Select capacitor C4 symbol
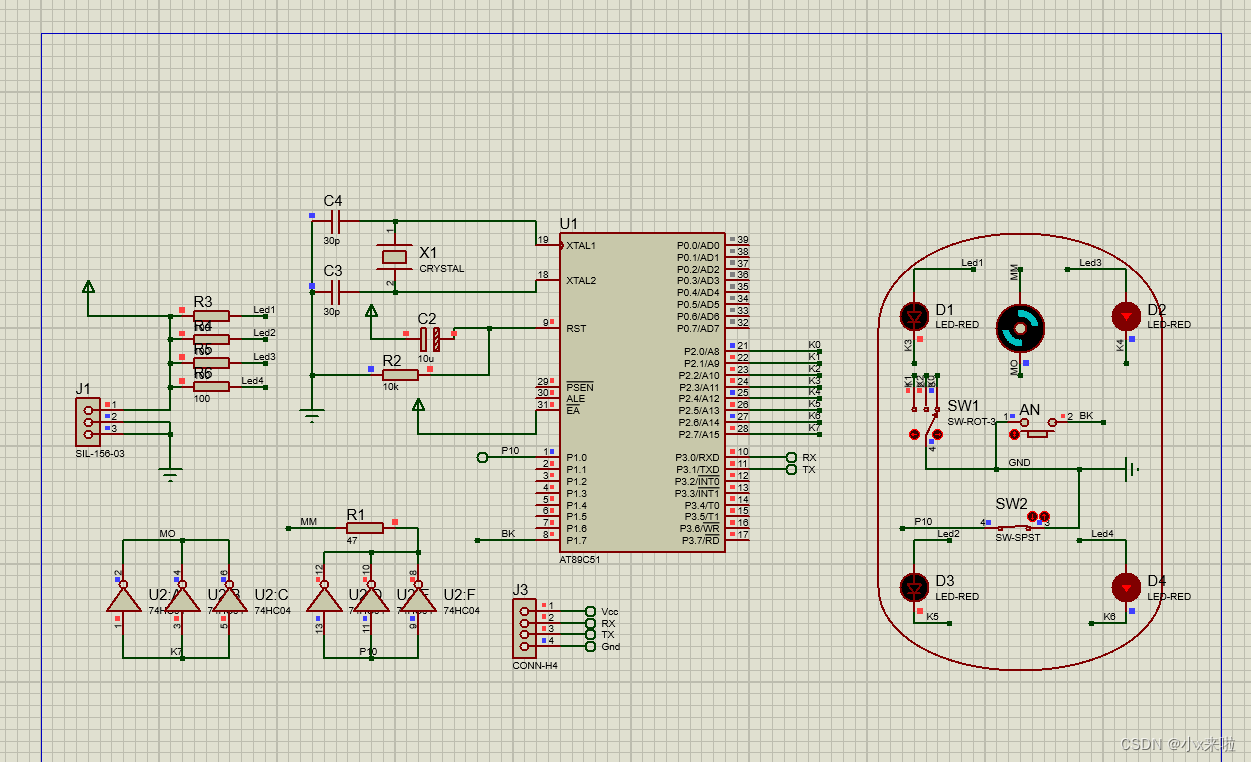Screen dimensions: 1251x762 335,221
